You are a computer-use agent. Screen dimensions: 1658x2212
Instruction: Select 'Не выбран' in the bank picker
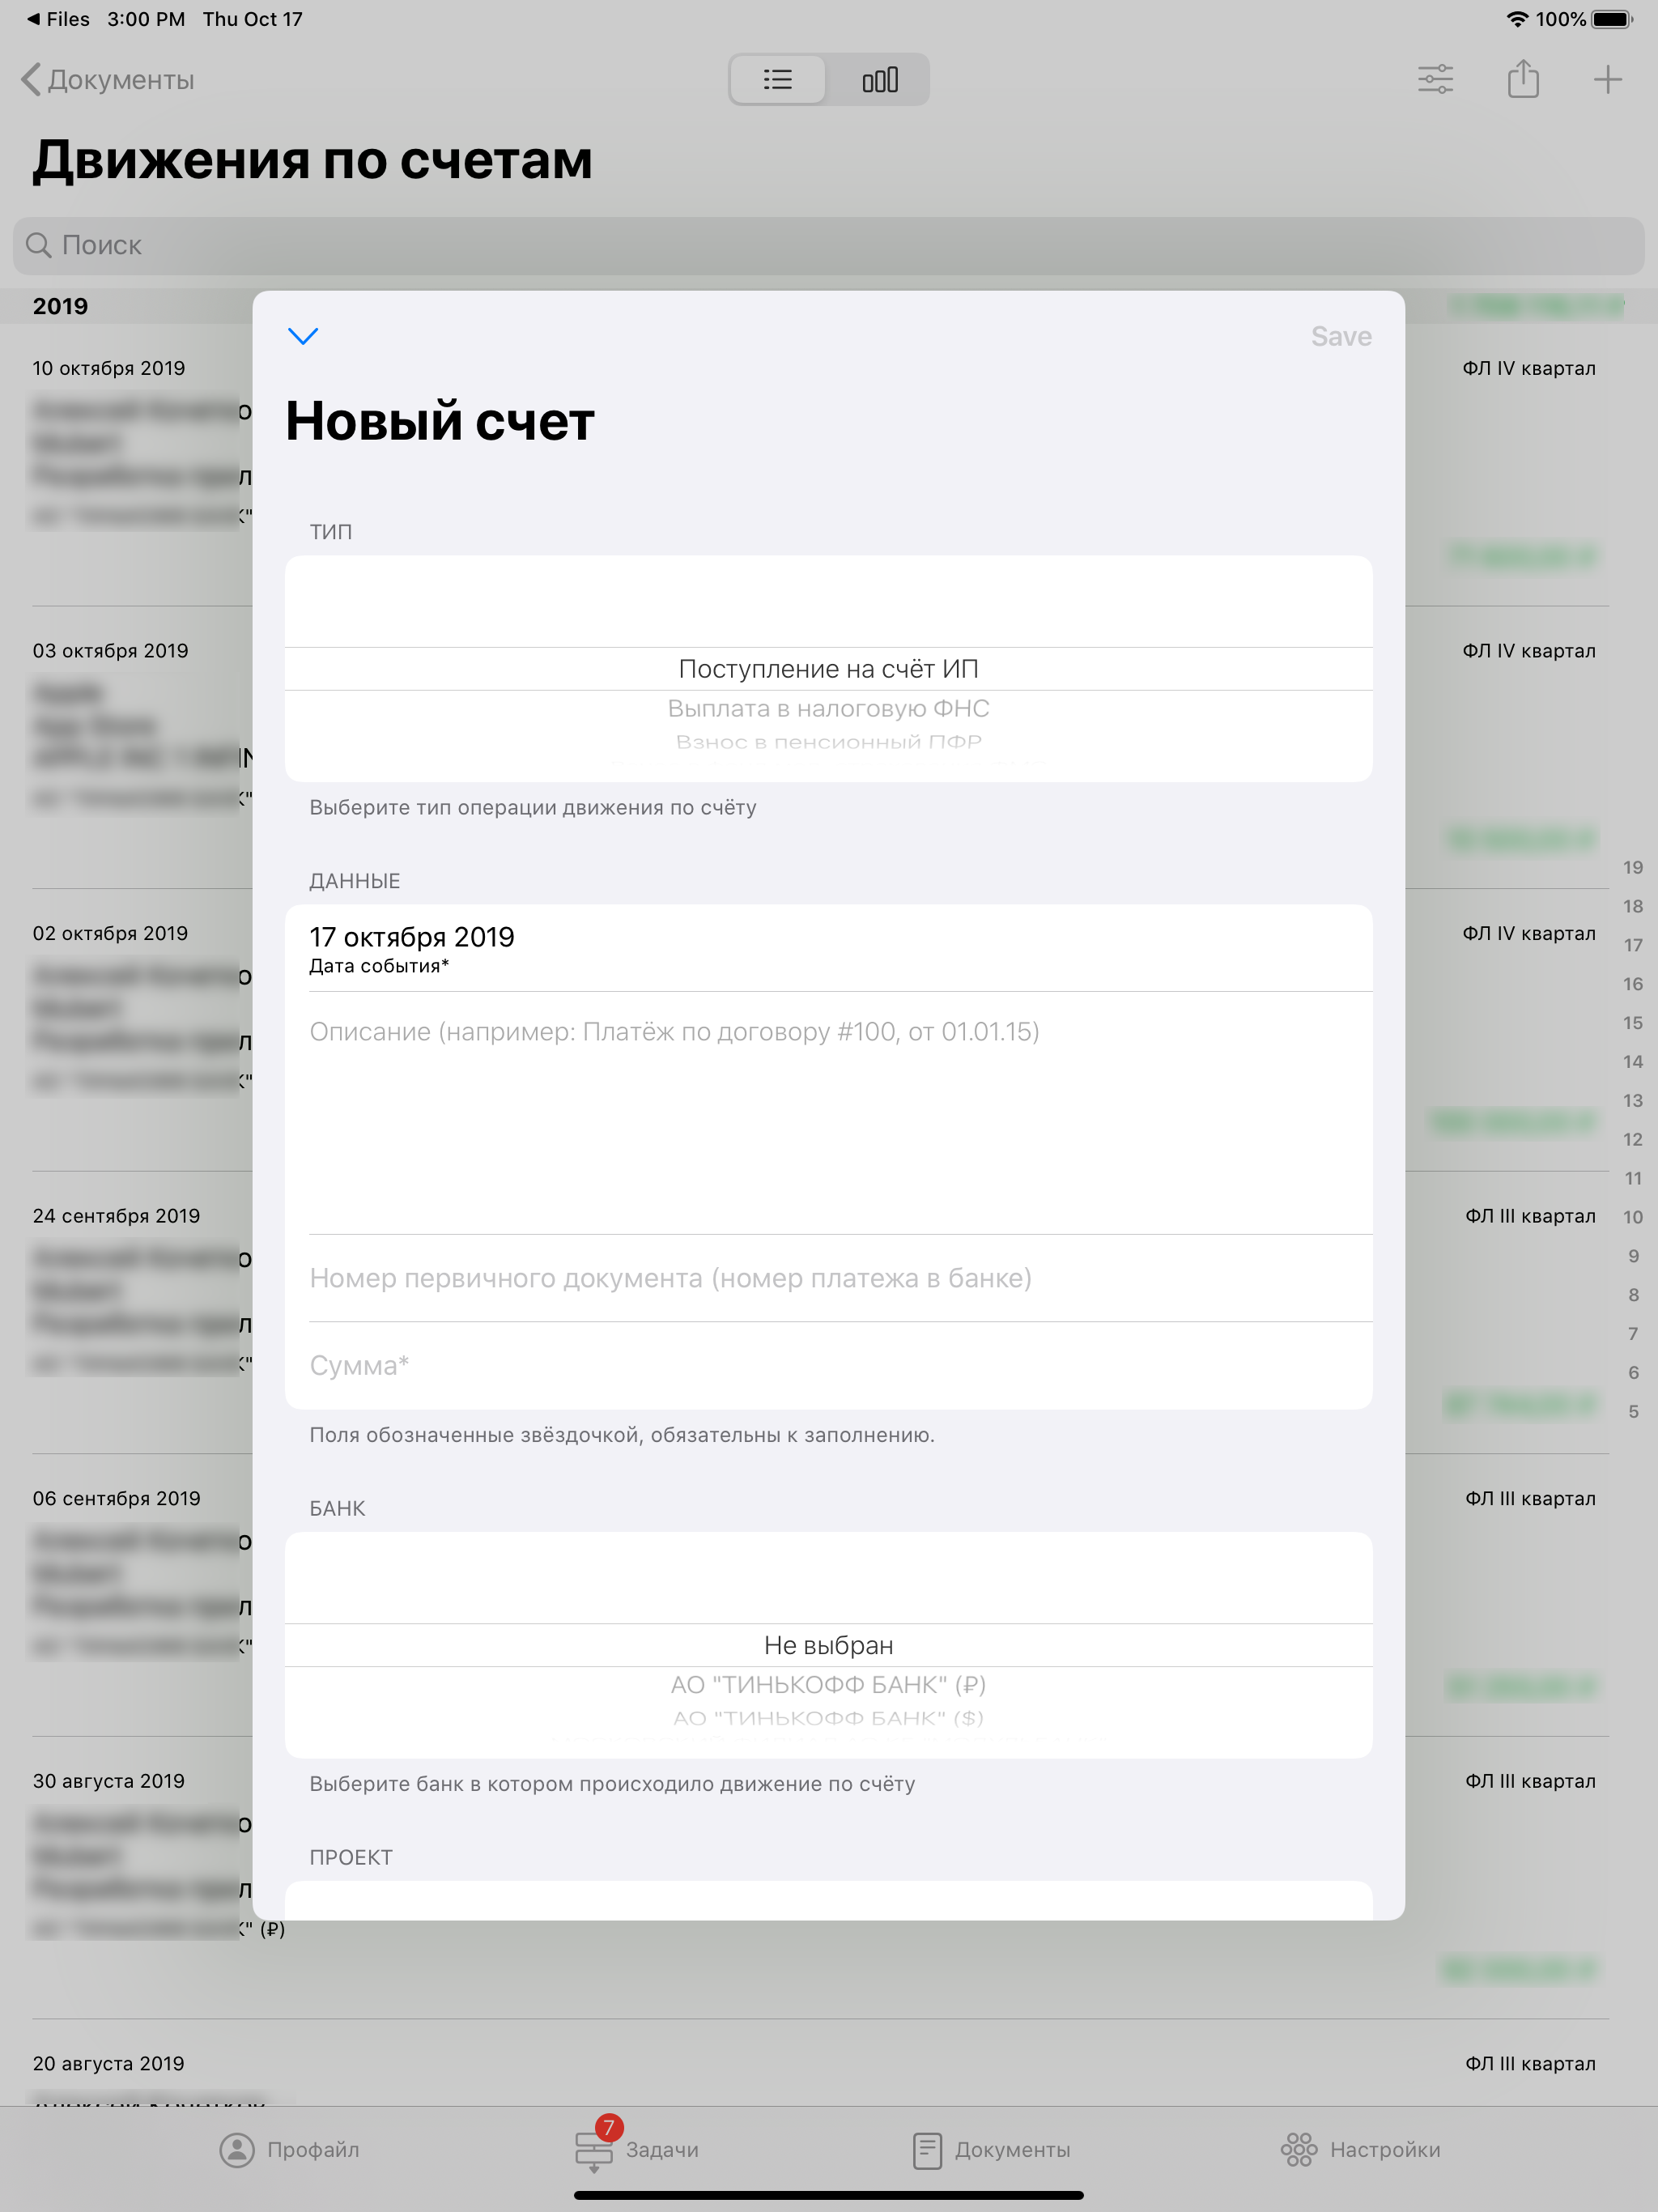pyautogui.click(x=828, y=1644)
